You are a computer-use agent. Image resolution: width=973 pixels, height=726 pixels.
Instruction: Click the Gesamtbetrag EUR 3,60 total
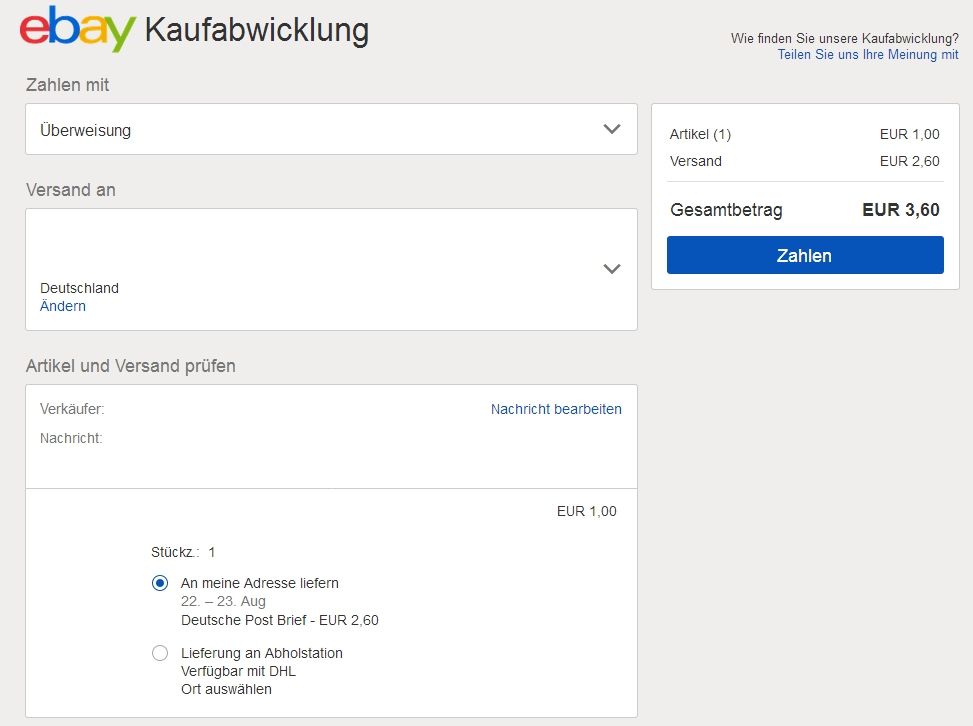click(x=900, y=210)
